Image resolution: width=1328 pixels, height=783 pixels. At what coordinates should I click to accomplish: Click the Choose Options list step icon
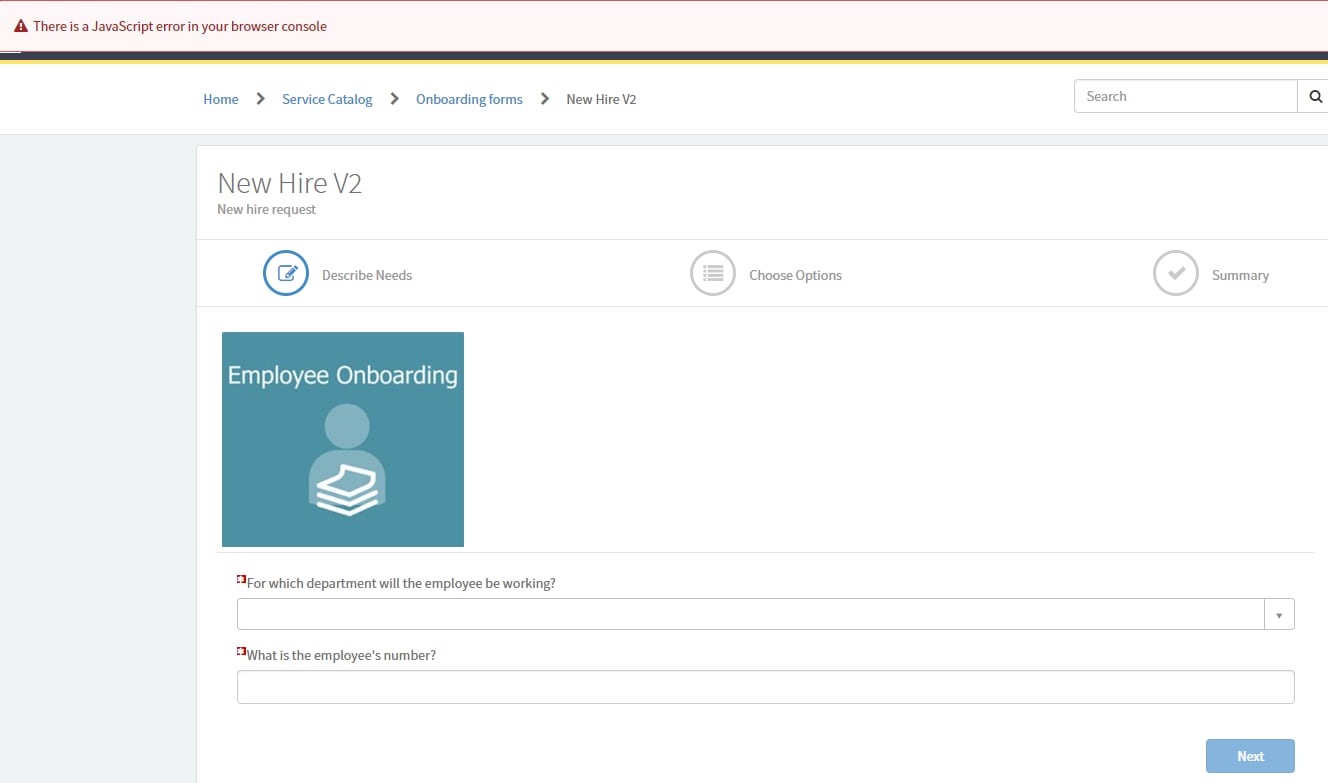pyautogui.click(x=713, y=273)
